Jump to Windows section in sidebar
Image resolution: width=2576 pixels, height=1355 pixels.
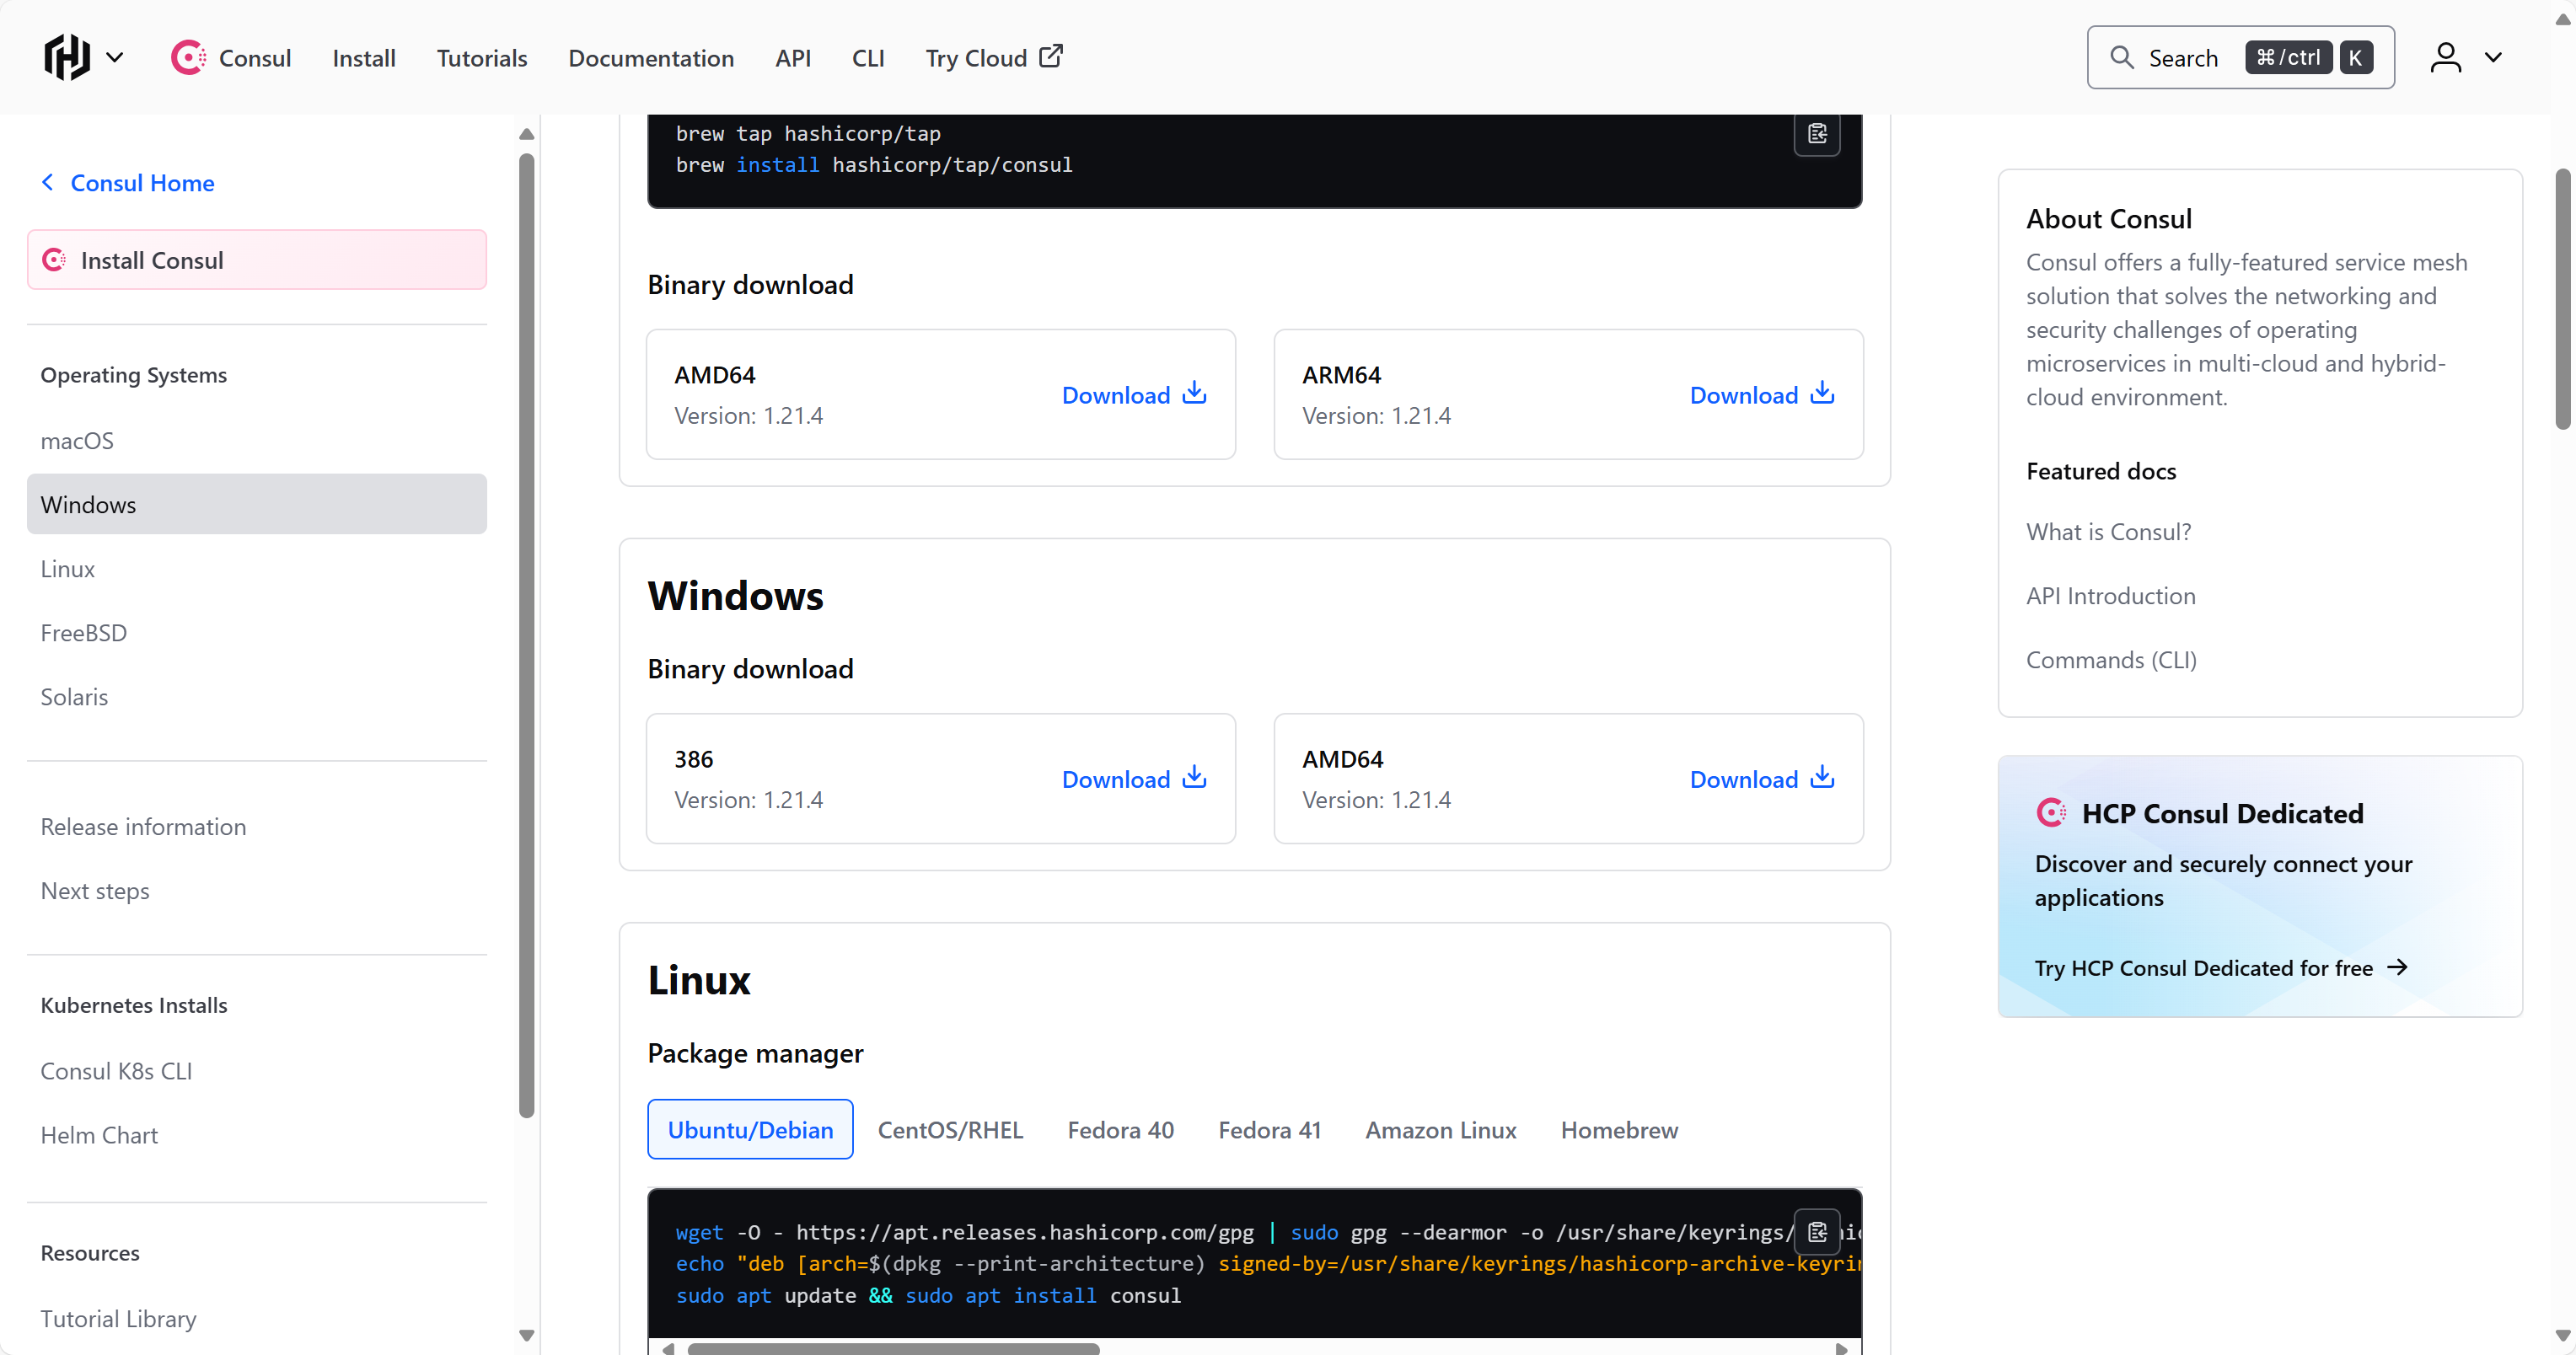tap(257, 505)
